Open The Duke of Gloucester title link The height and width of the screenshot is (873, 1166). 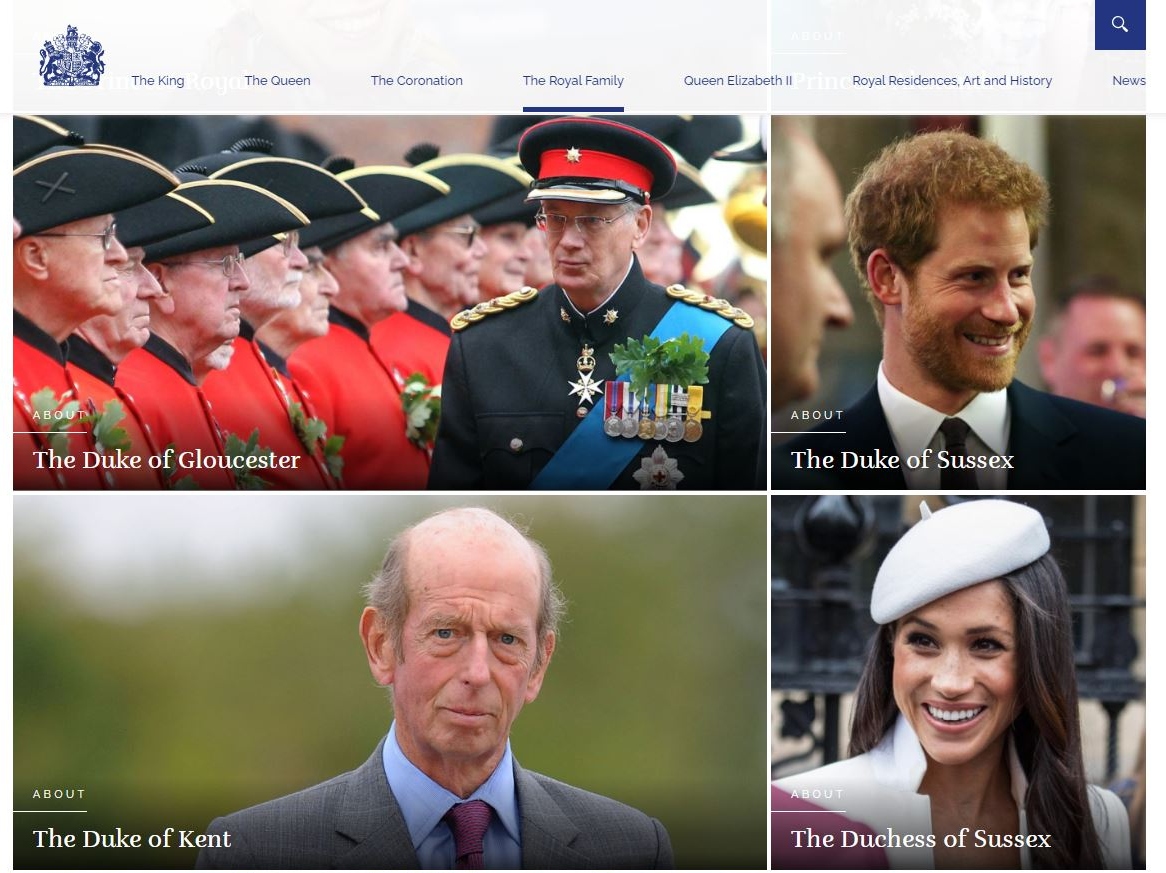(x=167, y=460)
